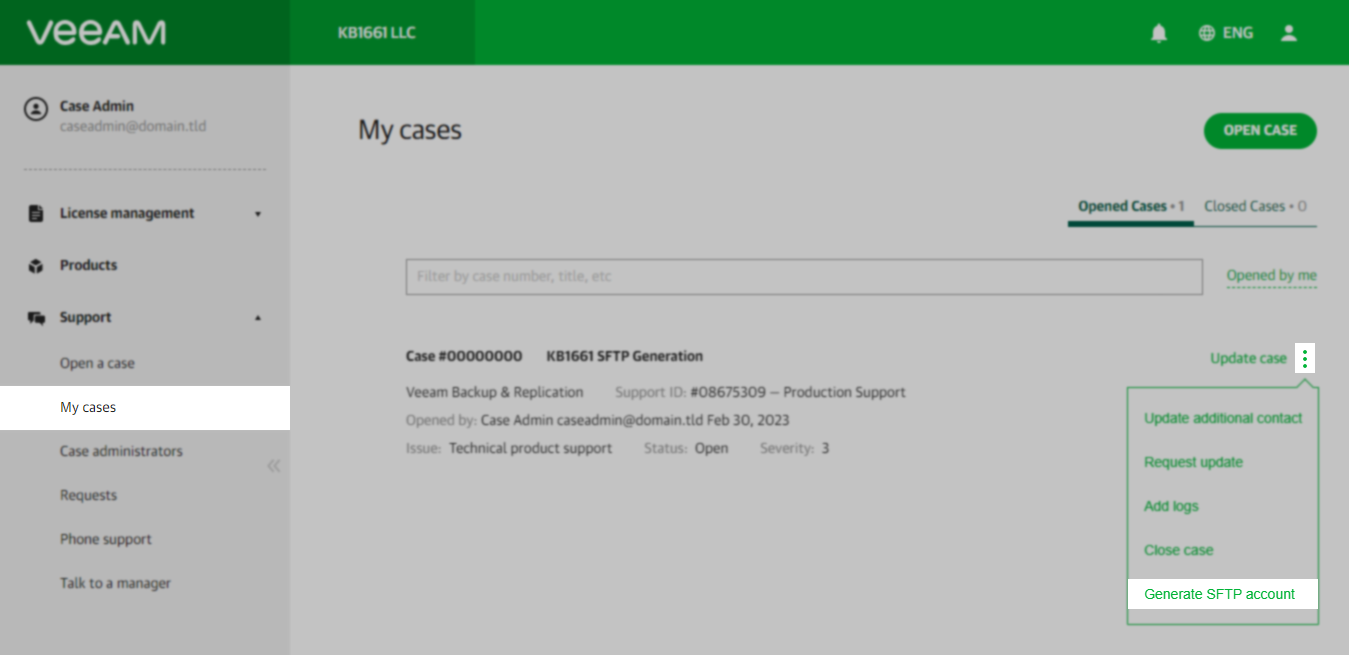The width and height of the screenshot is (1349, 655).
Task: Open the three-dot case actions menu
Action: (1305, 358)
